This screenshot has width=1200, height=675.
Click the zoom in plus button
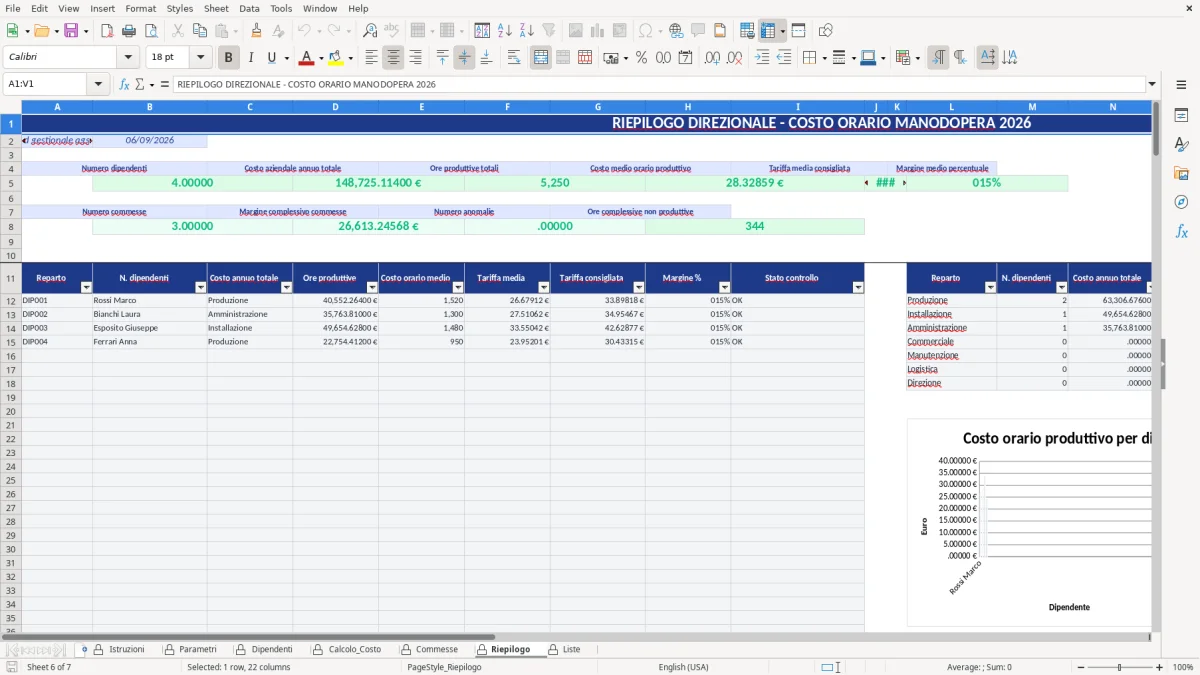pos(1159,667)
